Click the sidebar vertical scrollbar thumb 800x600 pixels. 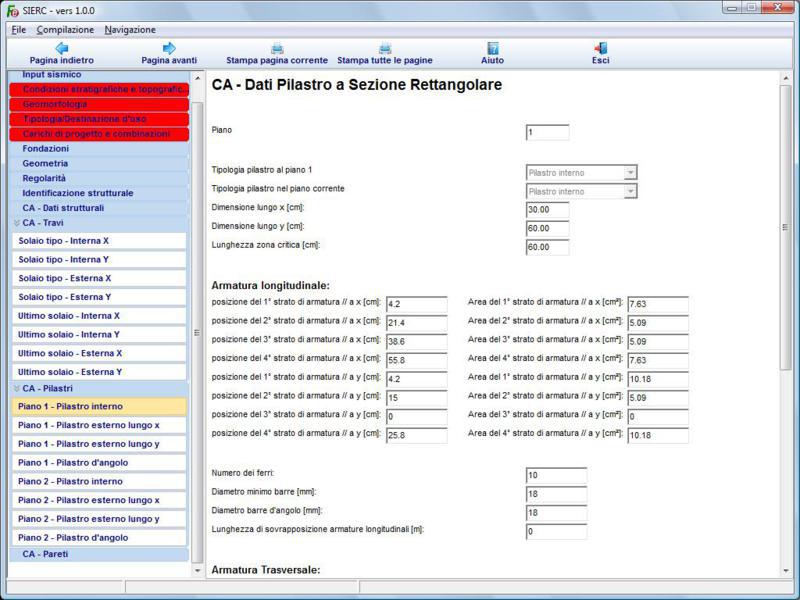[x=197, y=332]
